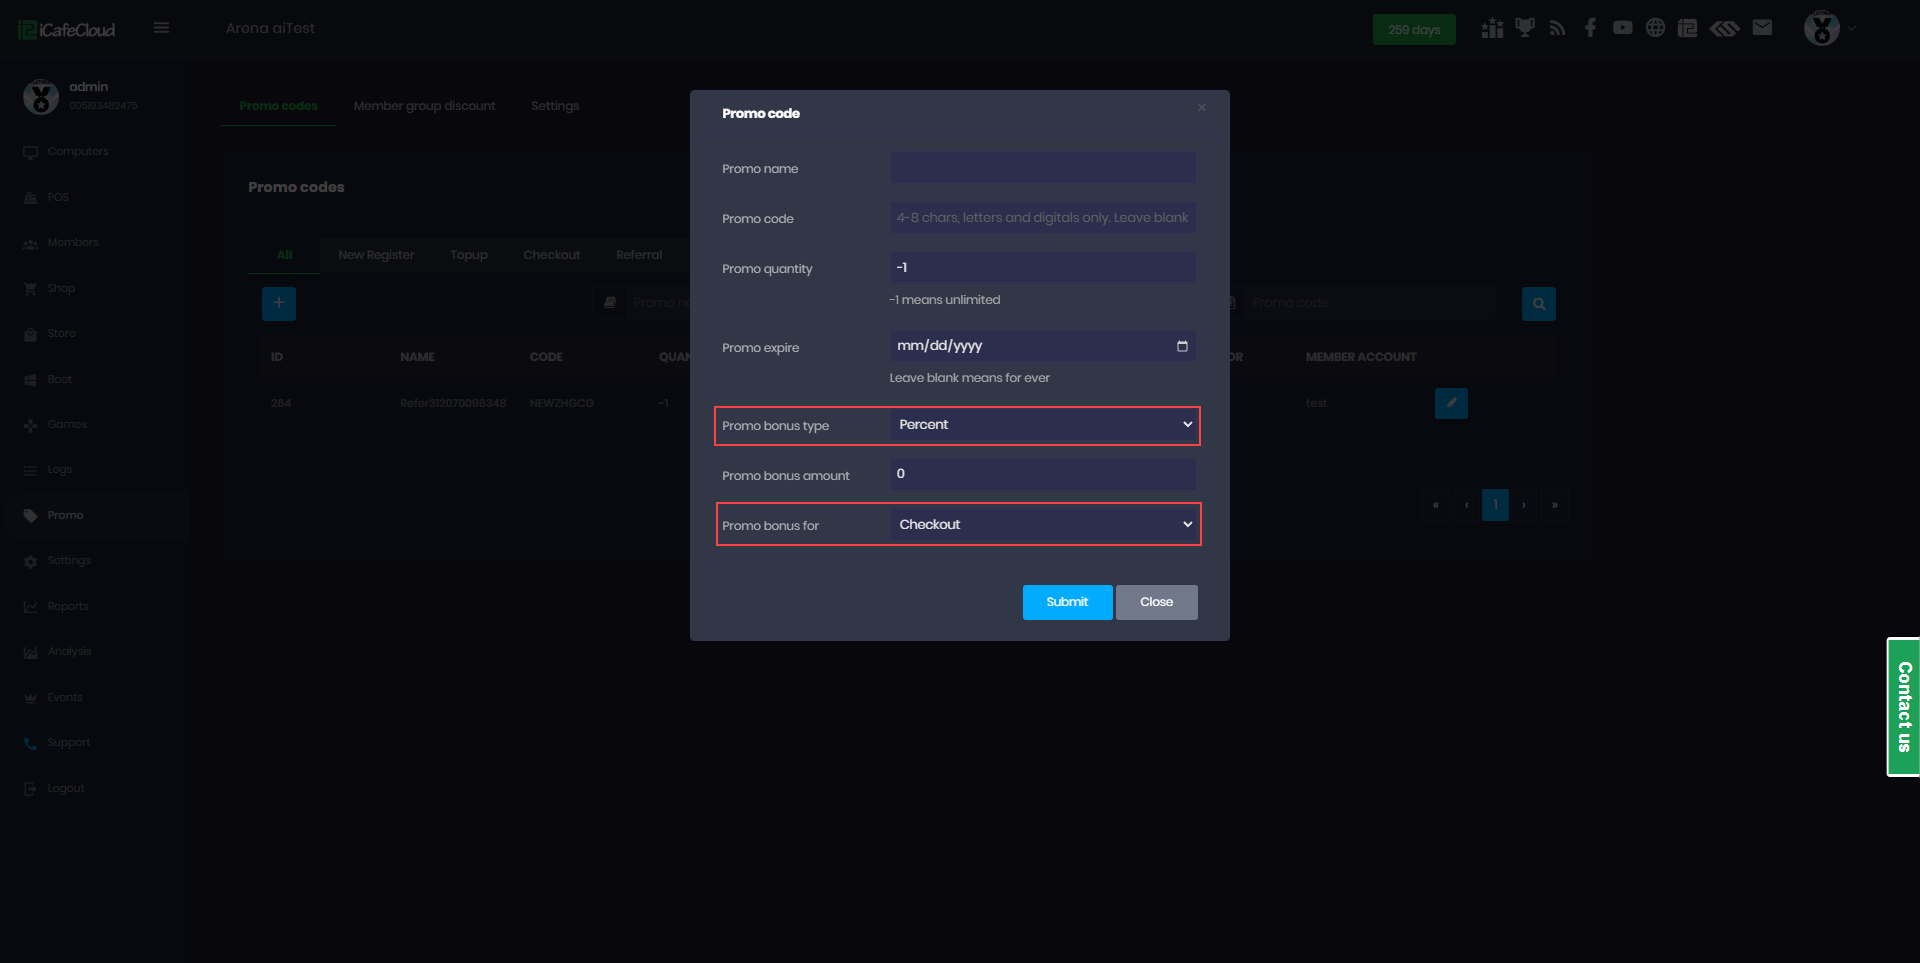
Task: Click the blue plus add promo button
Action: click(x=279, y=303)
